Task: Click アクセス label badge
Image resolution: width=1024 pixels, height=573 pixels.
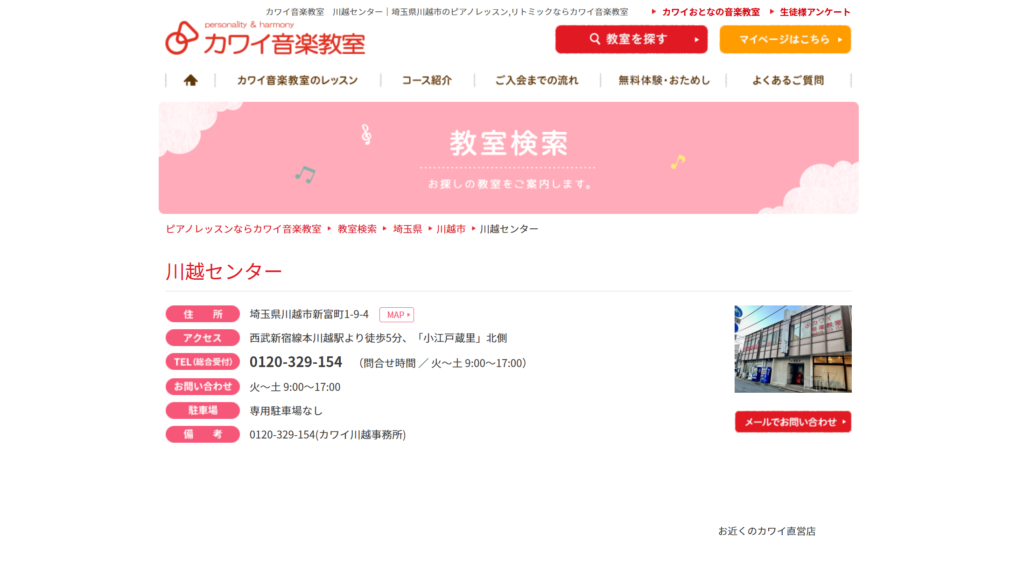Action: tap(202, 338)
